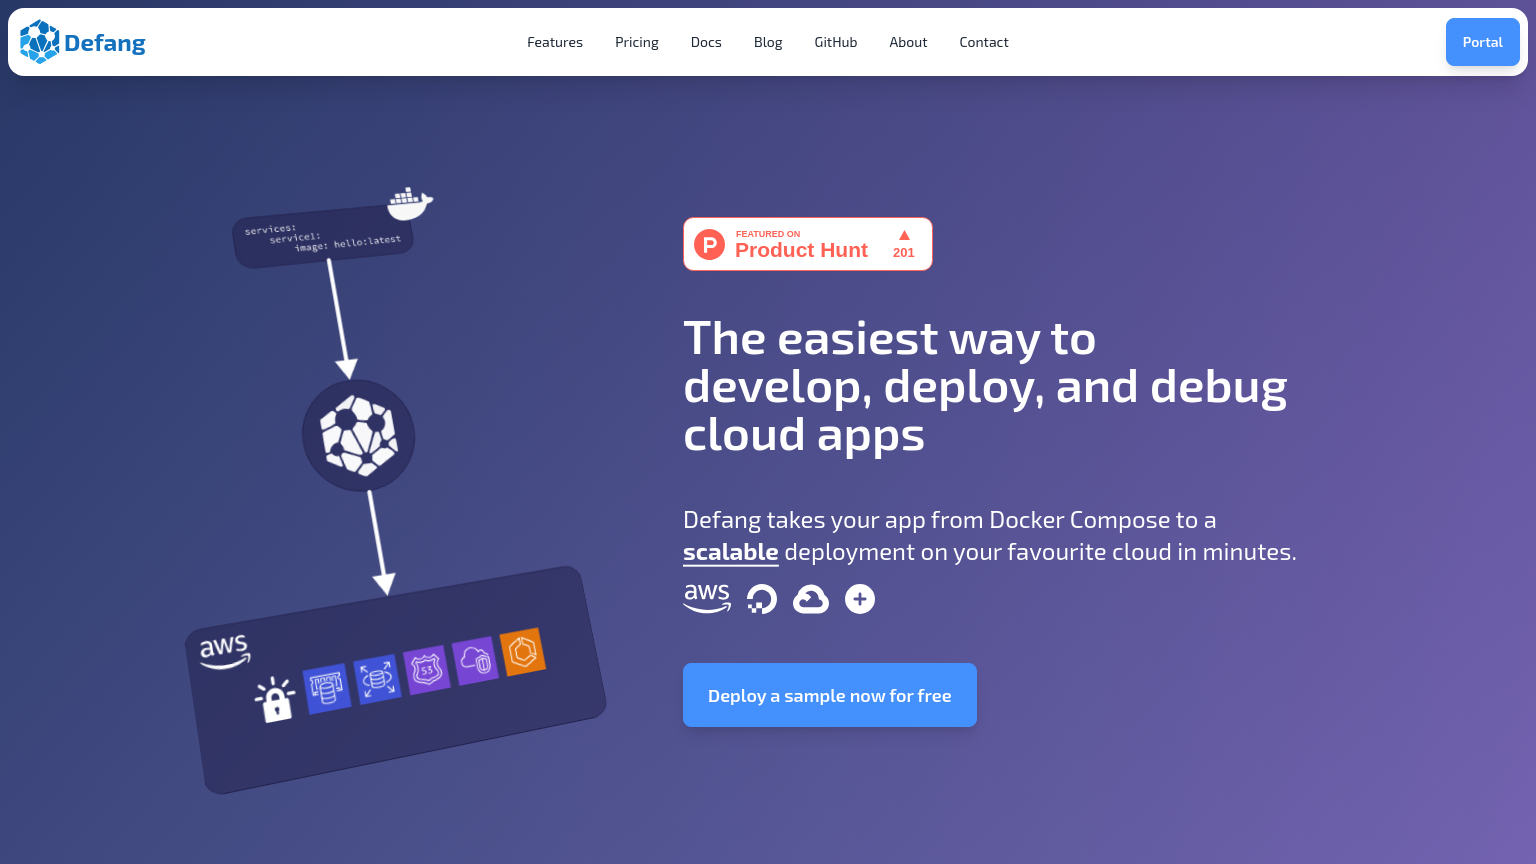Click the Route 53 shield icon
The image size is (1536, 864).
coord(427,670)
